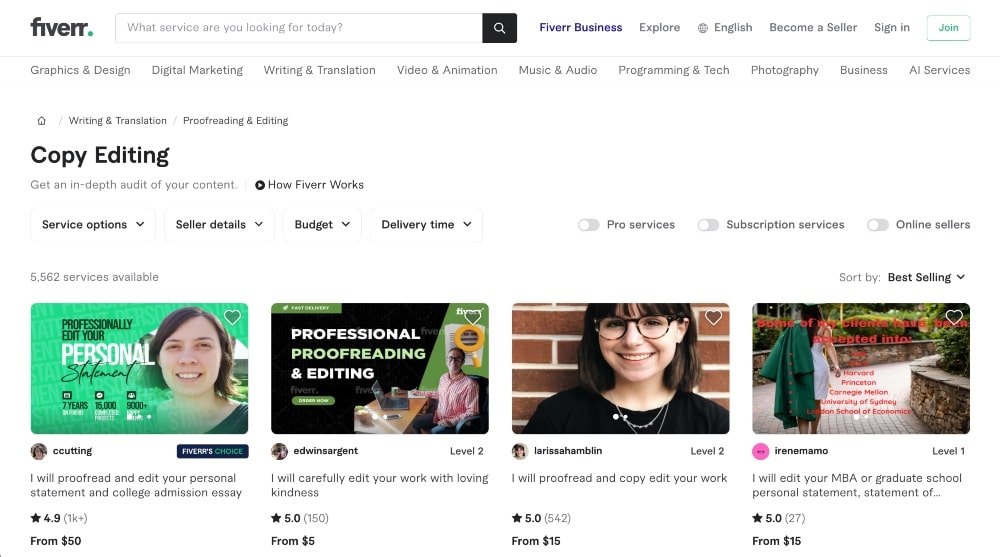The width and height of the screenshot is (1000, 557).
Task: Click Sign in link
Action: click(x=892, y=27)
